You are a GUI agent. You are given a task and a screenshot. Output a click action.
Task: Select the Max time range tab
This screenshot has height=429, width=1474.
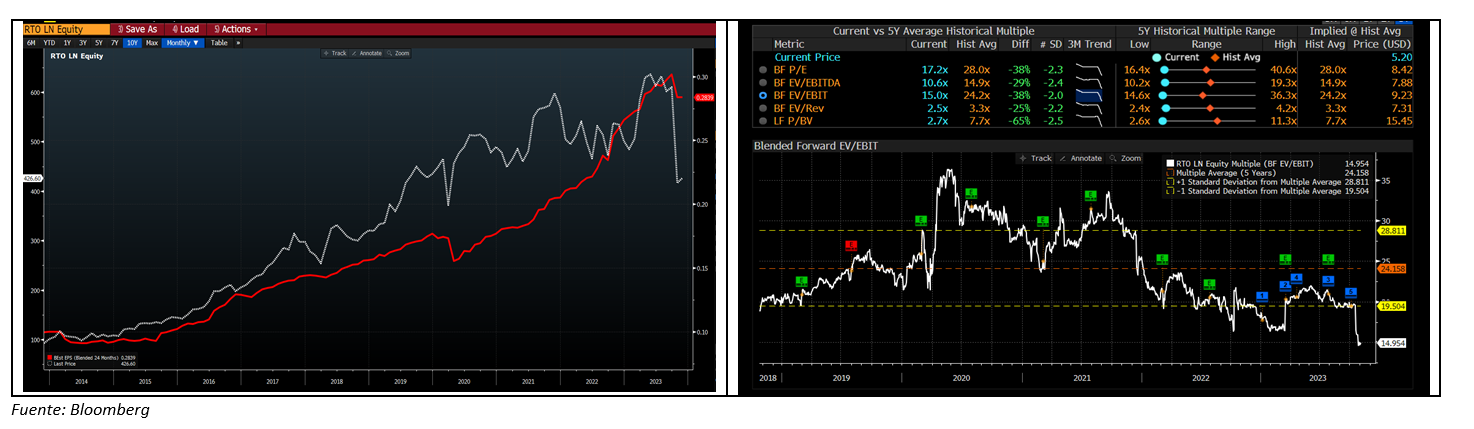(152, 43)
